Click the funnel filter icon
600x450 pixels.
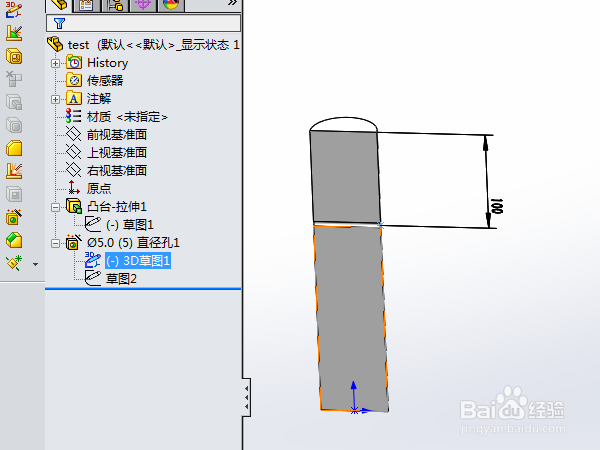point(59,24)
